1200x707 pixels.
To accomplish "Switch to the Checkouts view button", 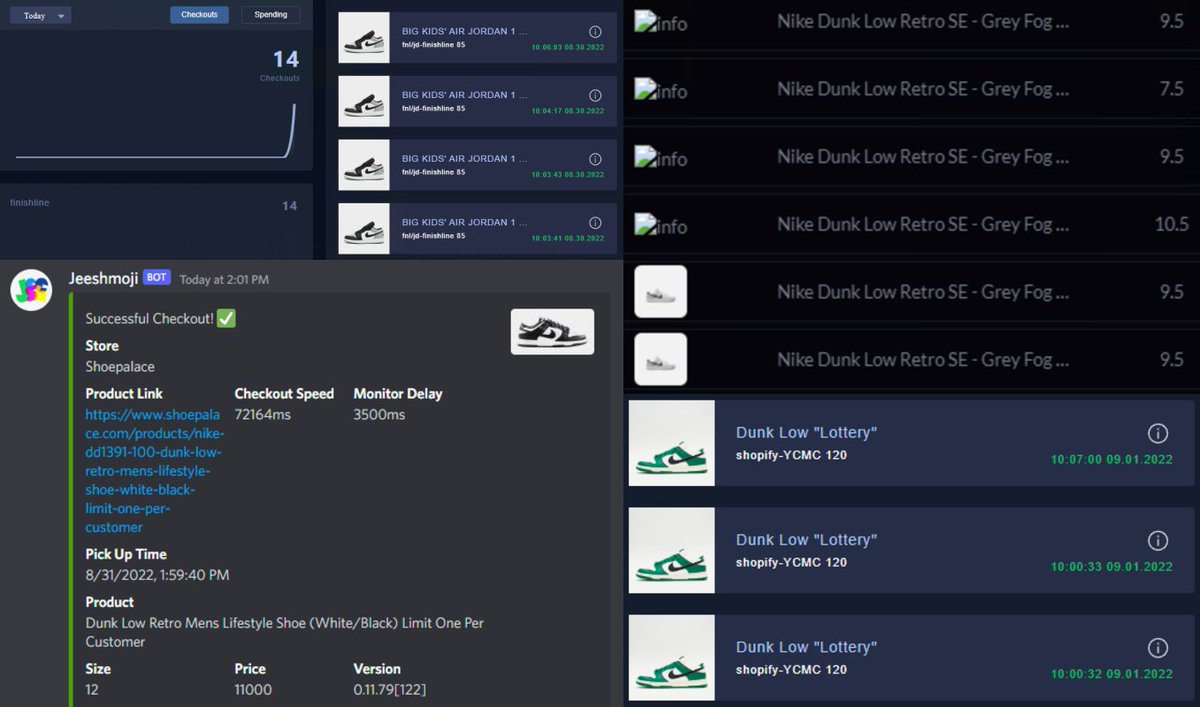I will pos(199,15).
